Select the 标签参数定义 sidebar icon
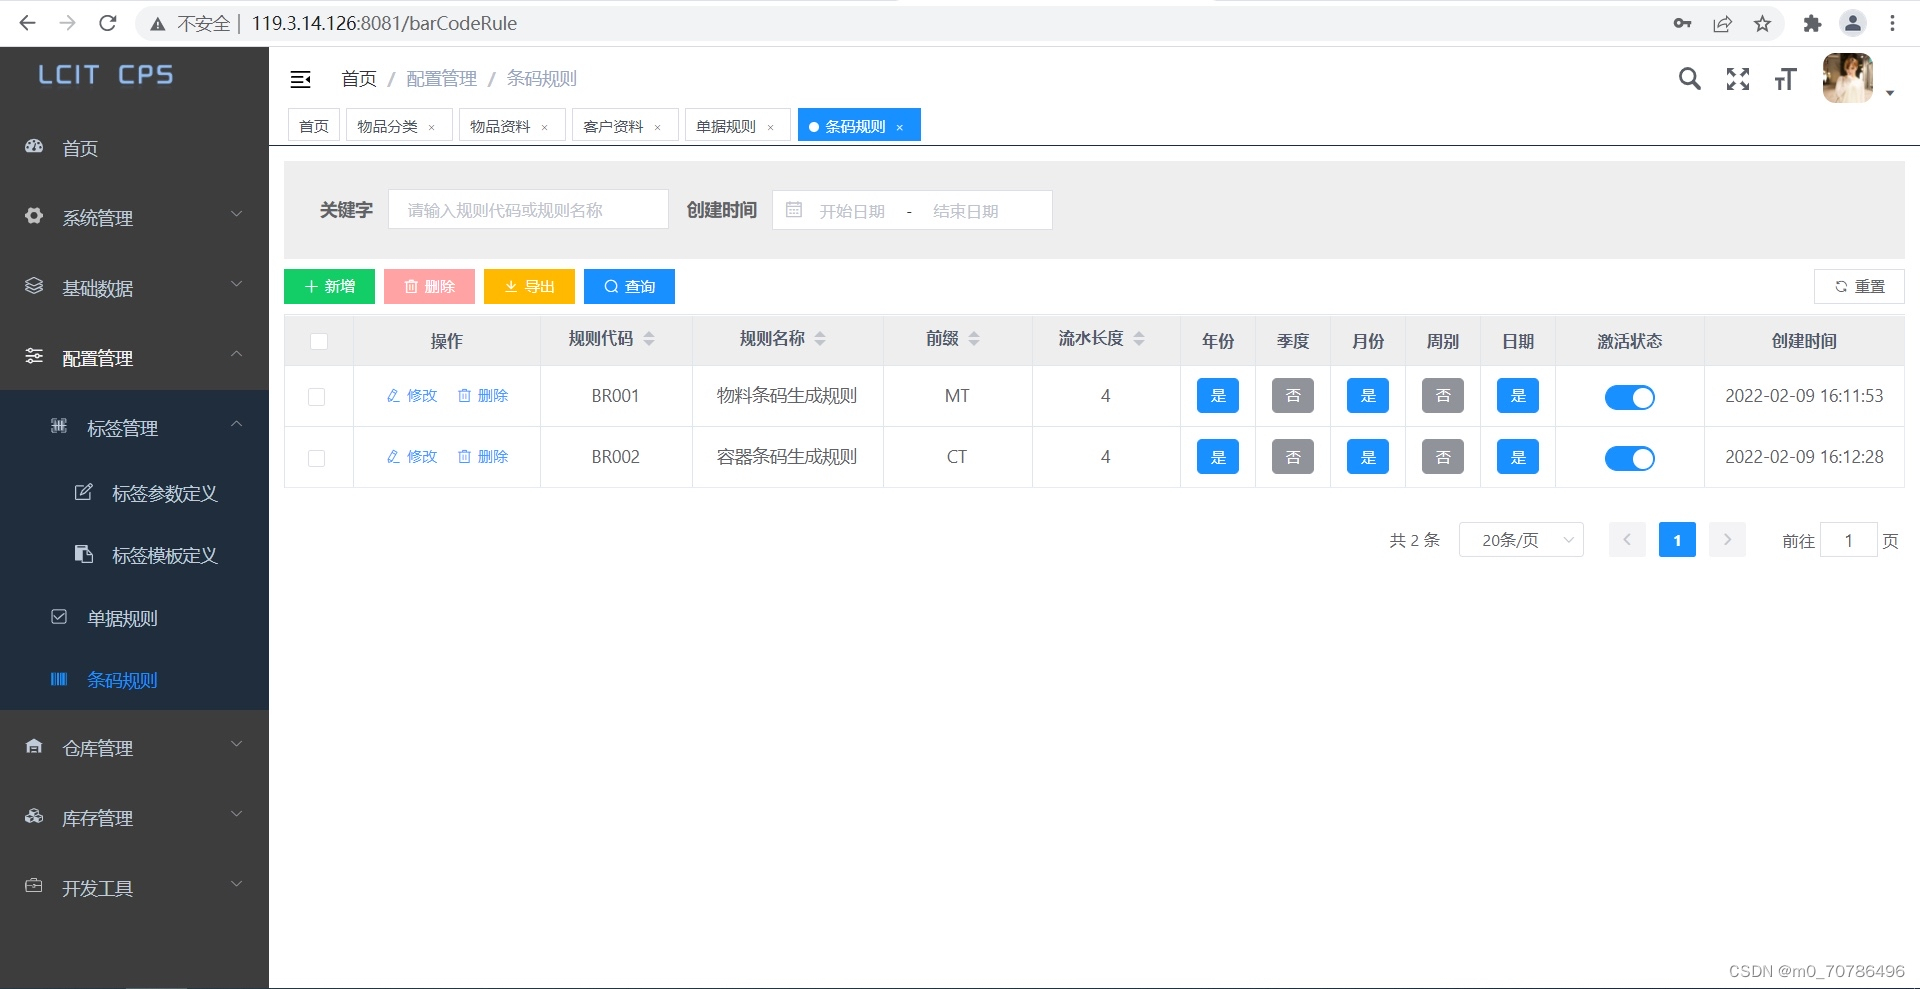Image resolution: width=1920 pixels, height=989 pixels. click(x=84, y=492)
